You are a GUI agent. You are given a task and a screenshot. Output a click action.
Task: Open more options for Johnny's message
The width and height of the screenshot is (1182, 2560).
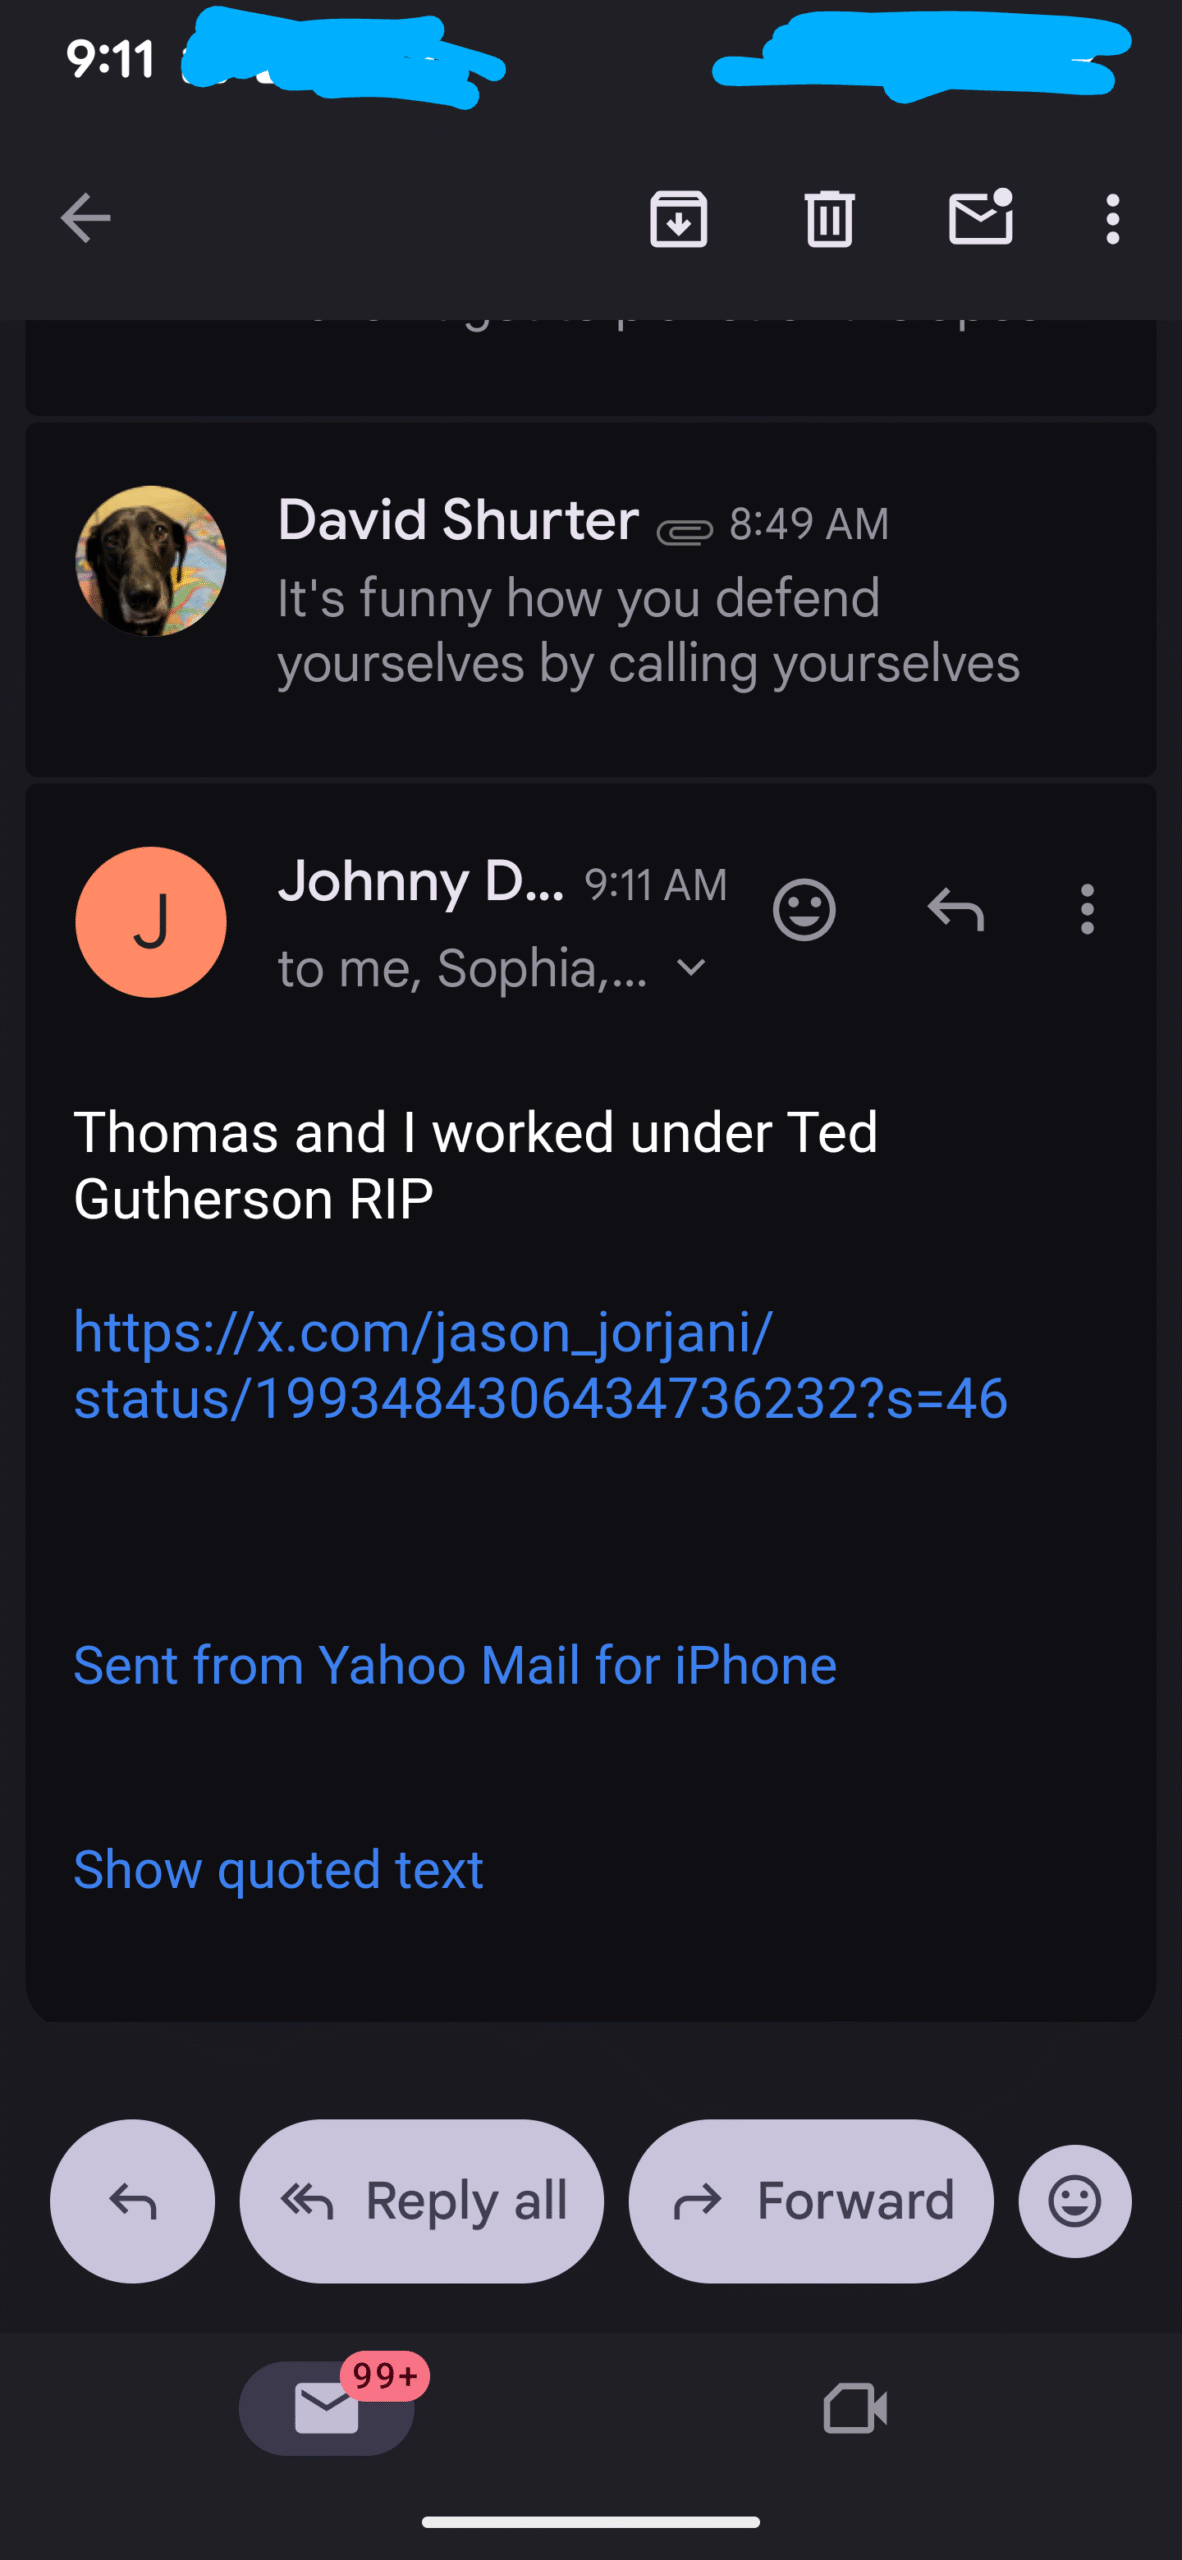tap(1087, 910)
